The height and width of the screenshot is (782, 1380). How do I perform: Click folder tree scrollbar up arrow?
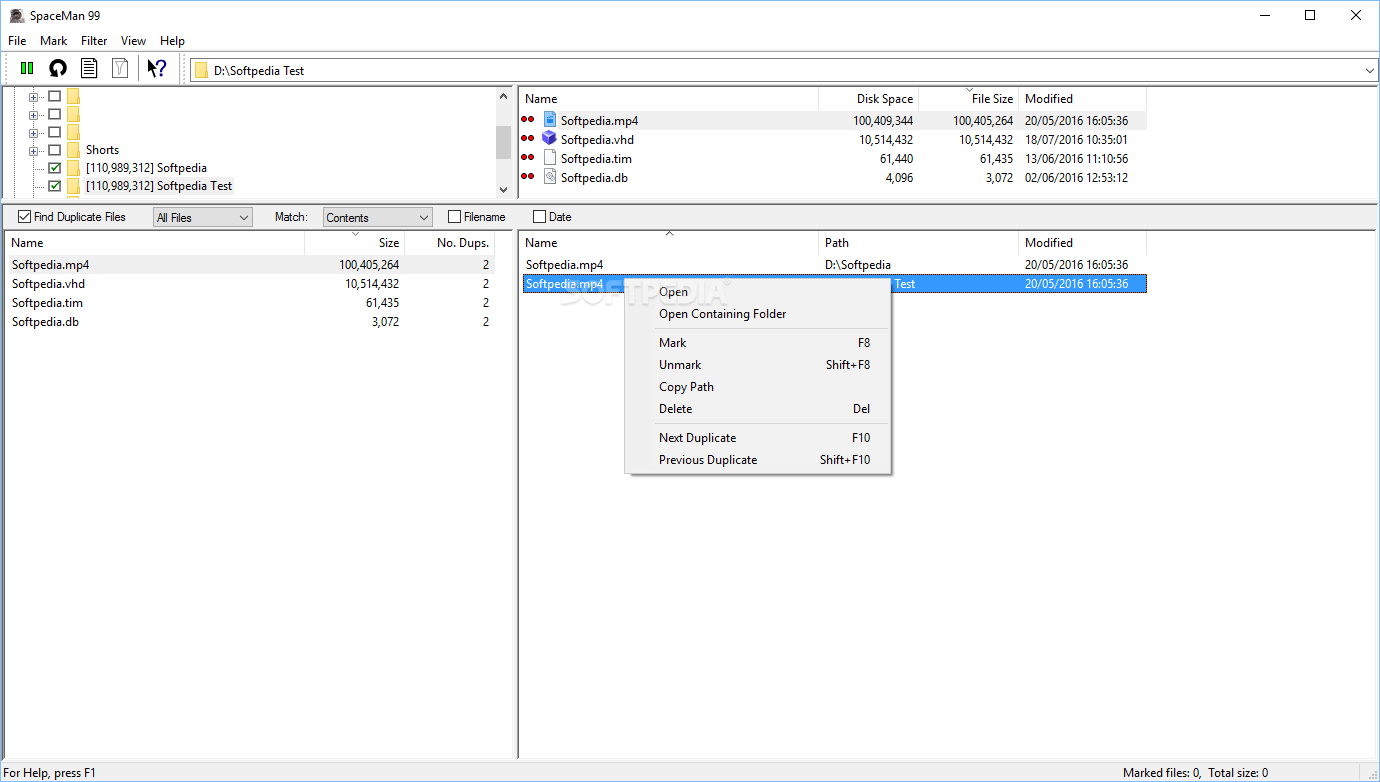point(503,97)
